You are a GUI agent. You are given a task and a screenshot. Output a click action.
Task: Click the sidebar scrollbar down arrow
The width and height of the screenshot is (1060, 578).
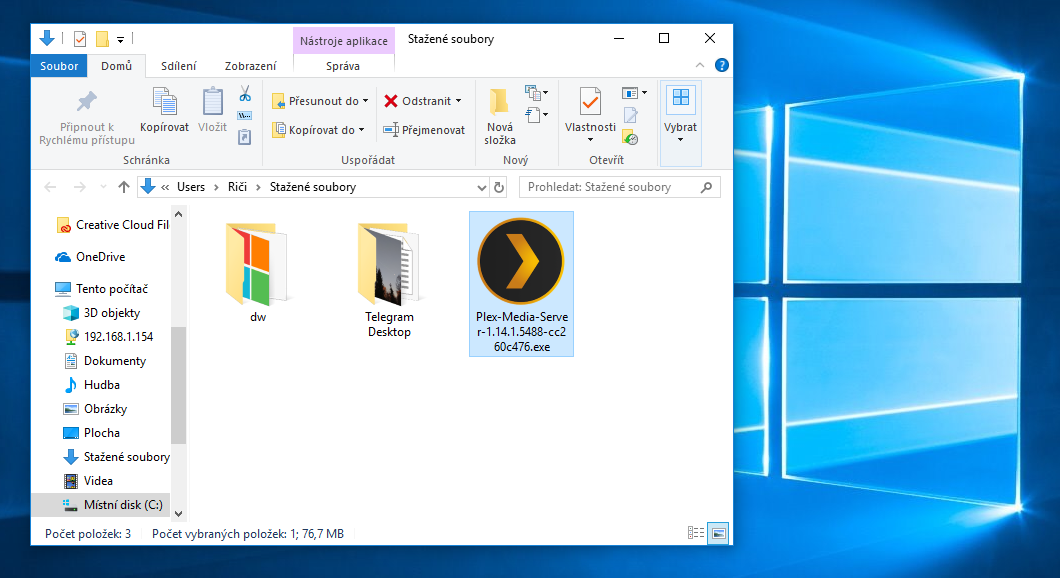(178, 514)
